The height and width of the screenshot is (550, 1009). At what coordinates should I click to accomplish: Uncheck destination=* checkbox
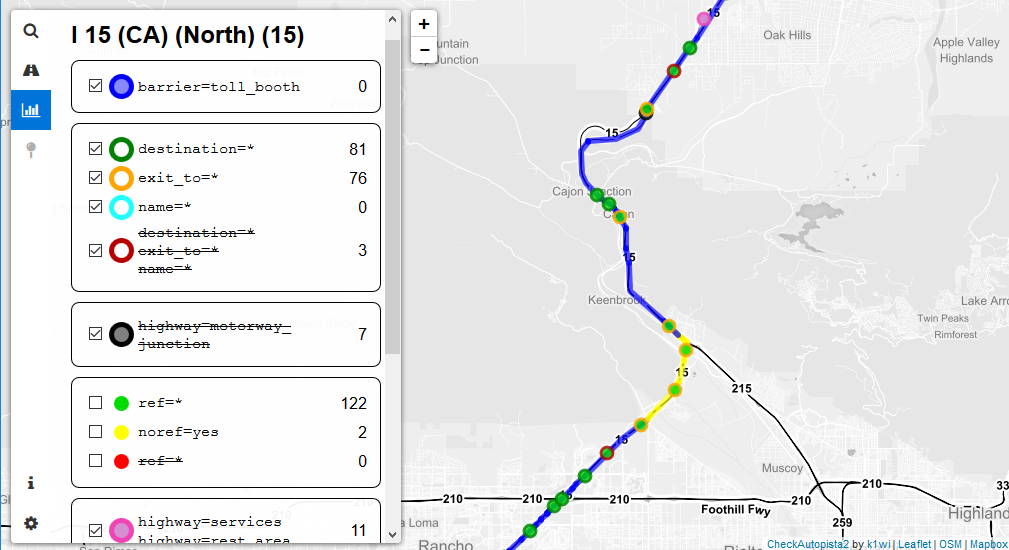[x=95, y=149]
